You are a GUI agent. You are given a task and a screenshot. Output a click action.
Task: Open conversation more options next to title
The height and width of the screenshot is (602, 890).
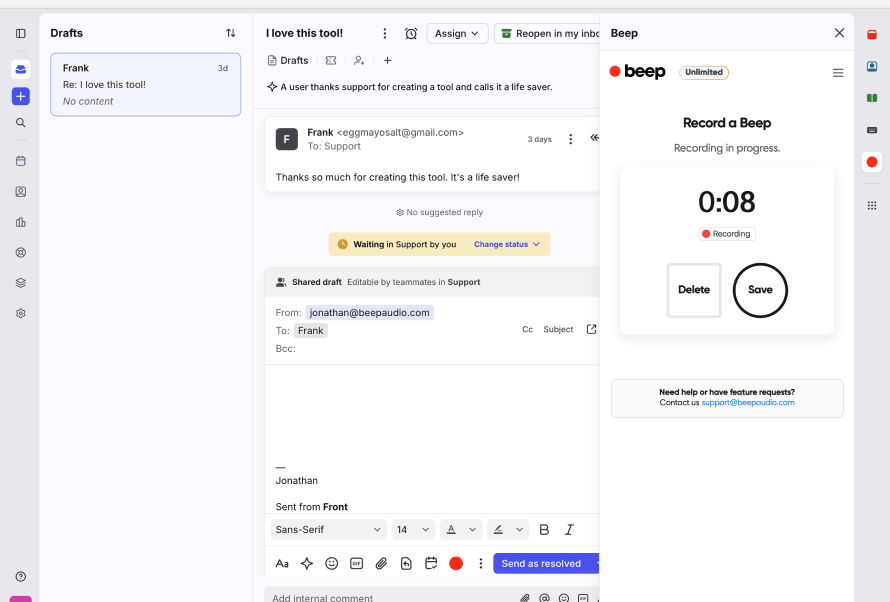(x=385, y=33)
